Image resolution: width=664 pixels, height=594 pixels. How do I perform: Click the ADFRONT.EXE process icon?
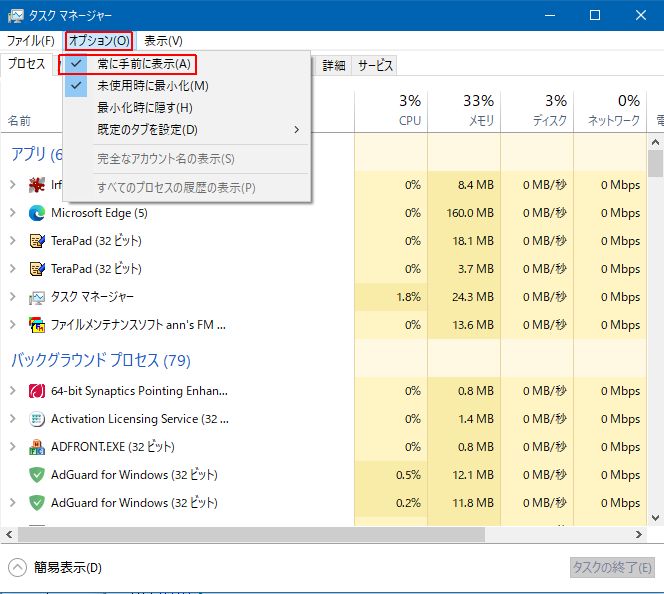[37, 447]
